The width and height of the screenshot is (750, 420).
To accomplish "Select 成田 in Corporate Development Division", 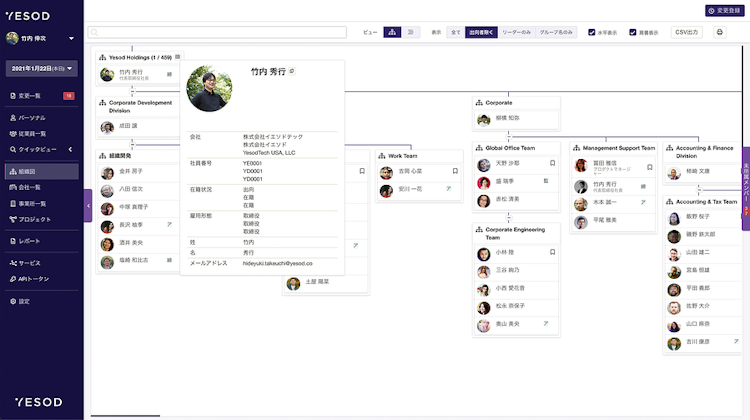I will pyautogui.click(x=139, y=126).
